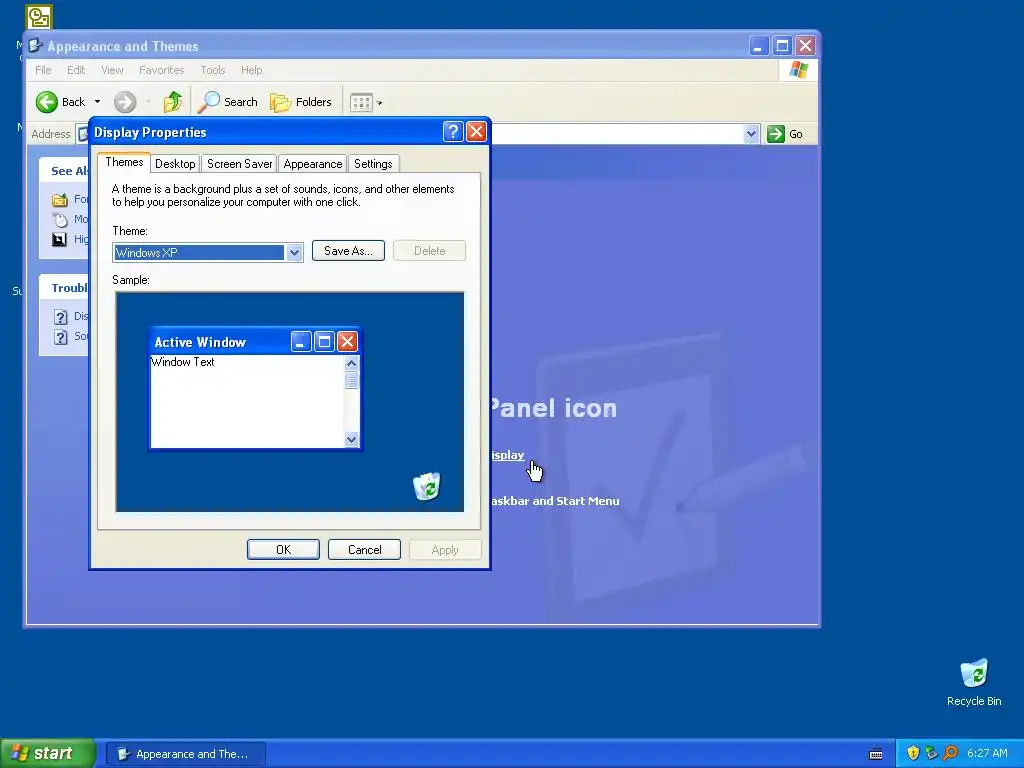
Task: Open the Views toolbar icon
Action: click(x=361, y=103)
